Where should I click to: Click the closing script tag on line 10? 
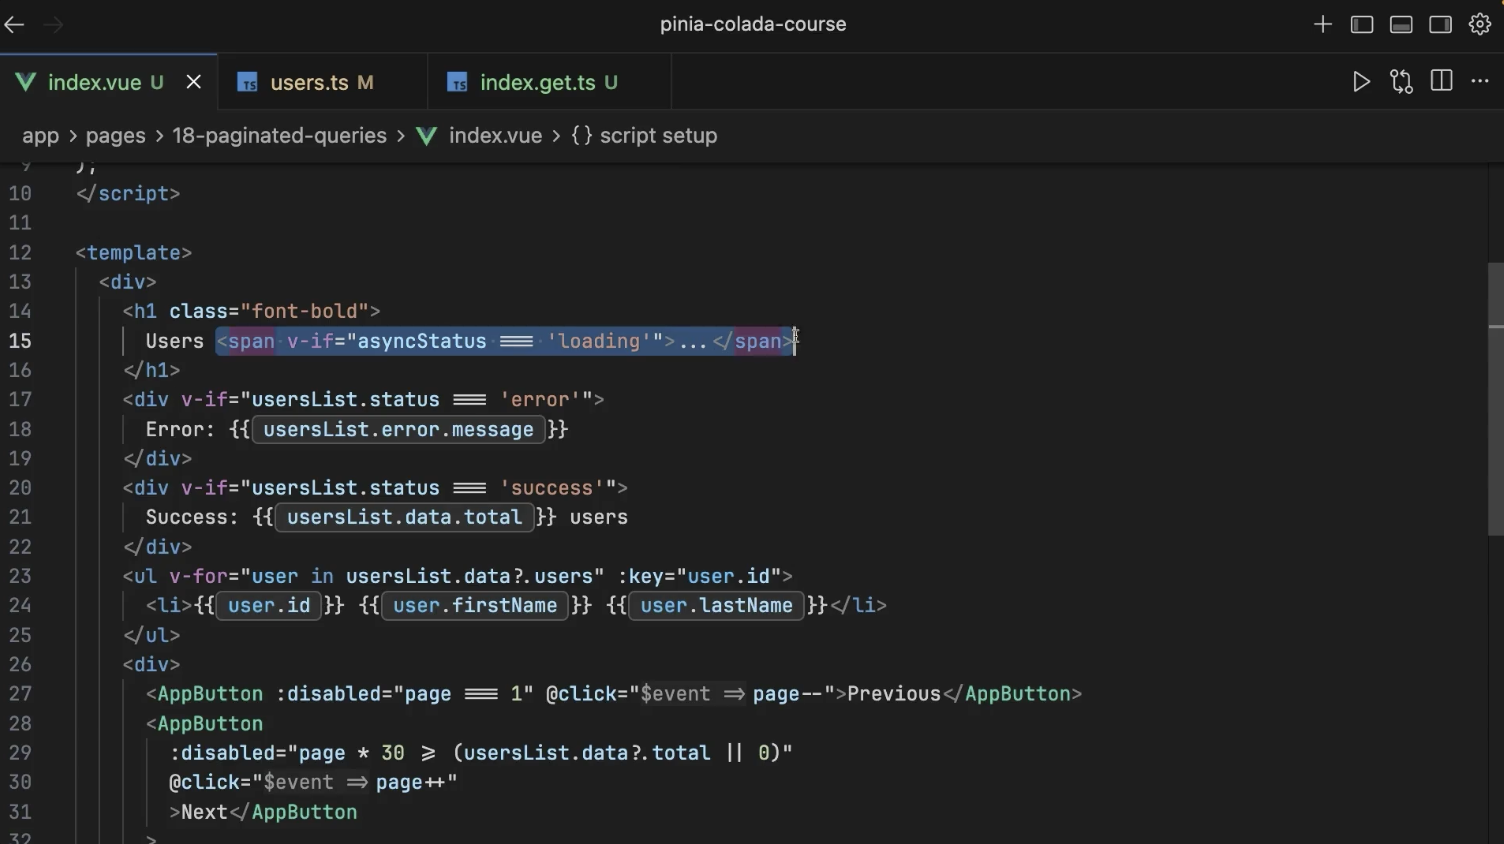(128, 194)
